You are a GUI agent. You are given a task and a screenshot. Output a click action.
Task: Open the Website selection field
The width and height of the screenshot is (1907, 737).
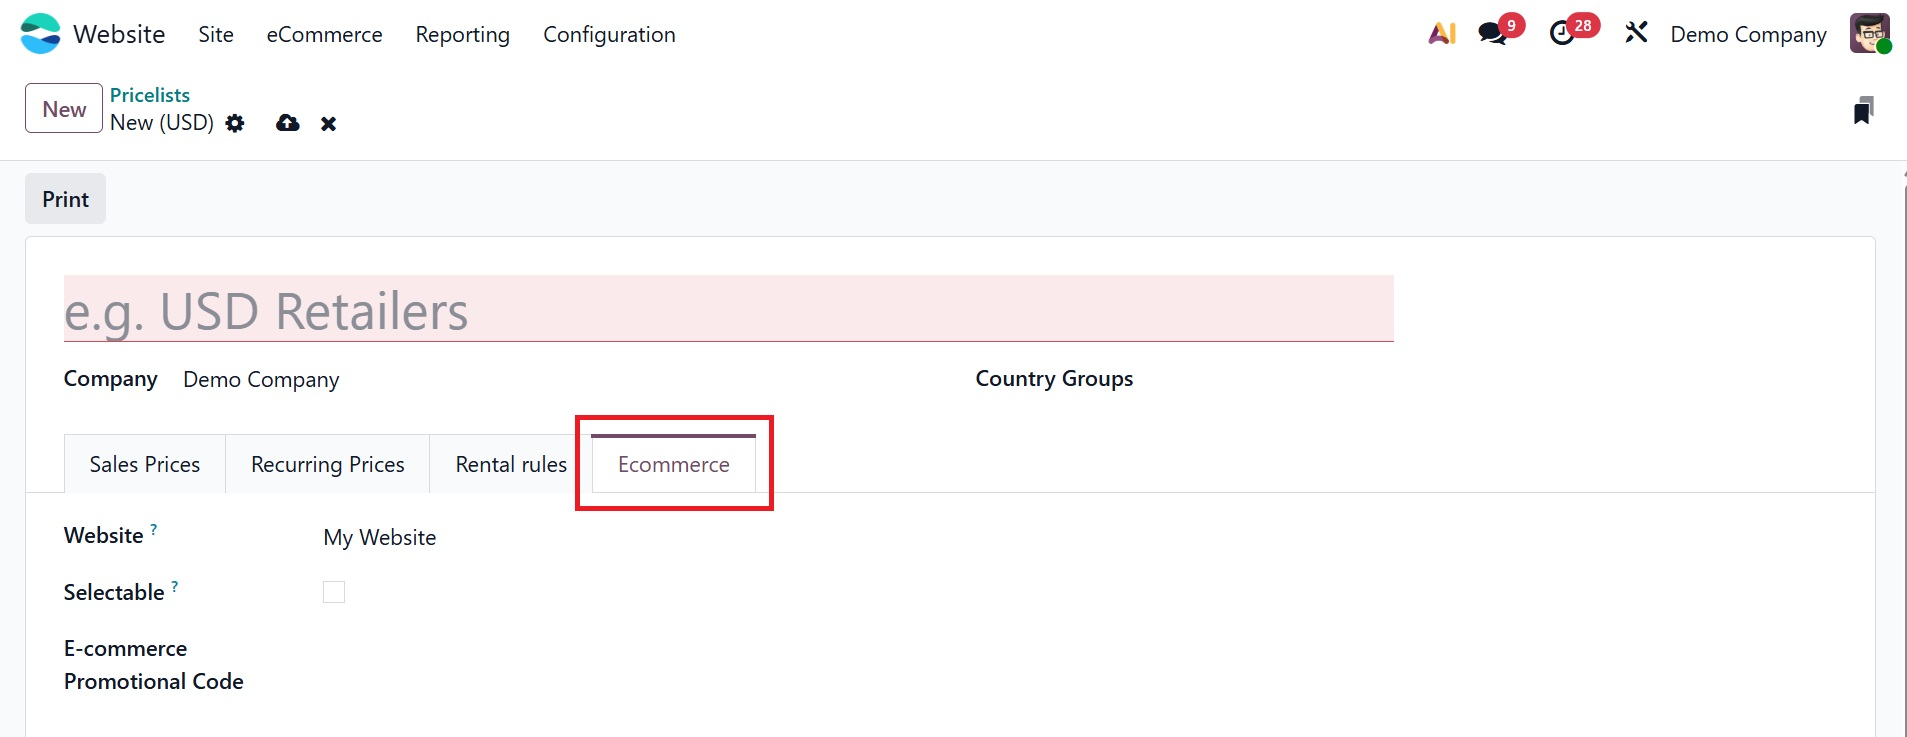pyautogui.click(x=380, y=538)
